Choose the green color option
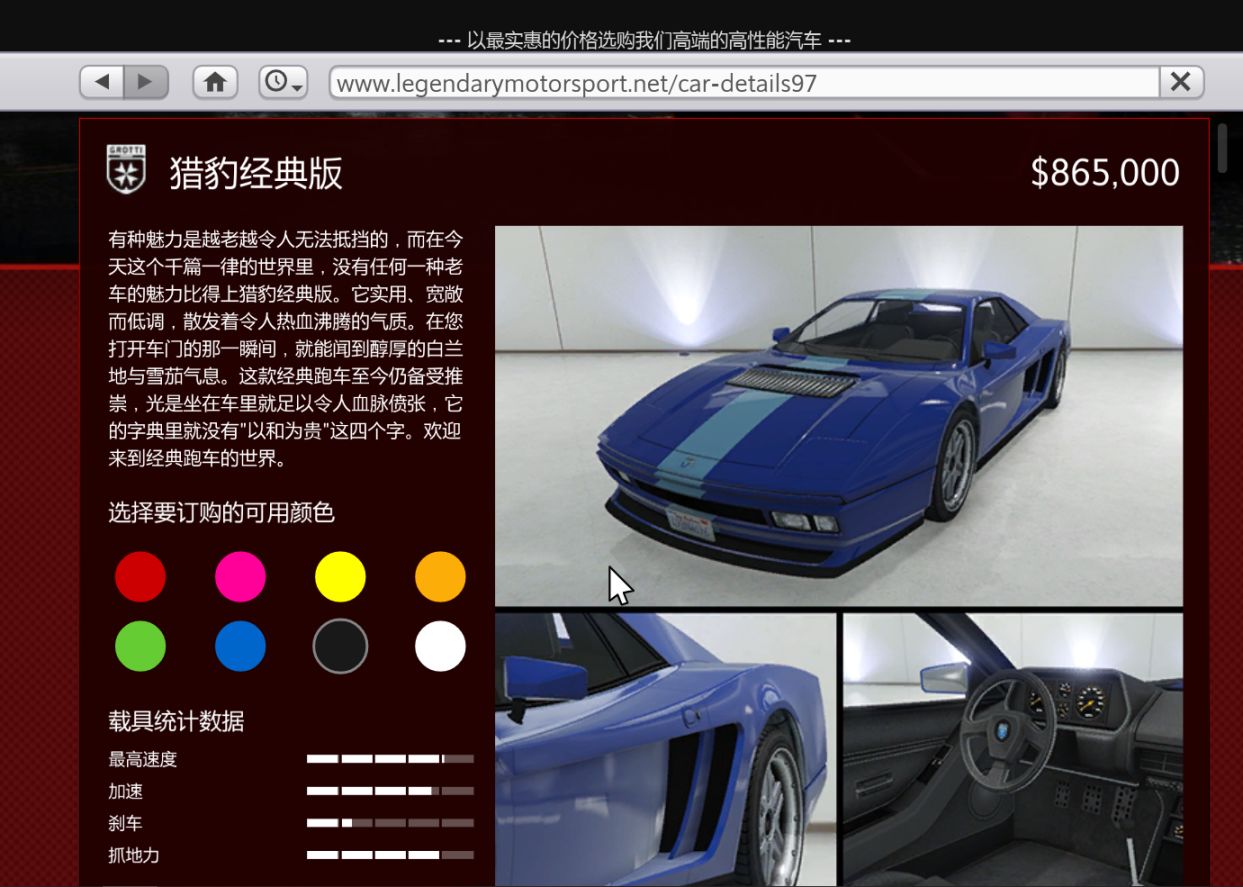1243x887 pixels. point(140,646)
